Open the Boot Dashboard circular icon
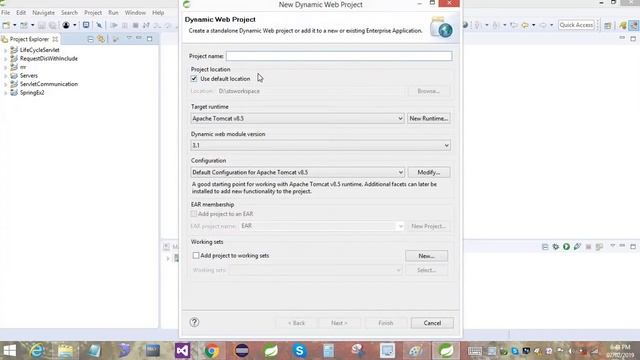Image resolution: width=640 pixels, height=360 pixels. [66, 25]
